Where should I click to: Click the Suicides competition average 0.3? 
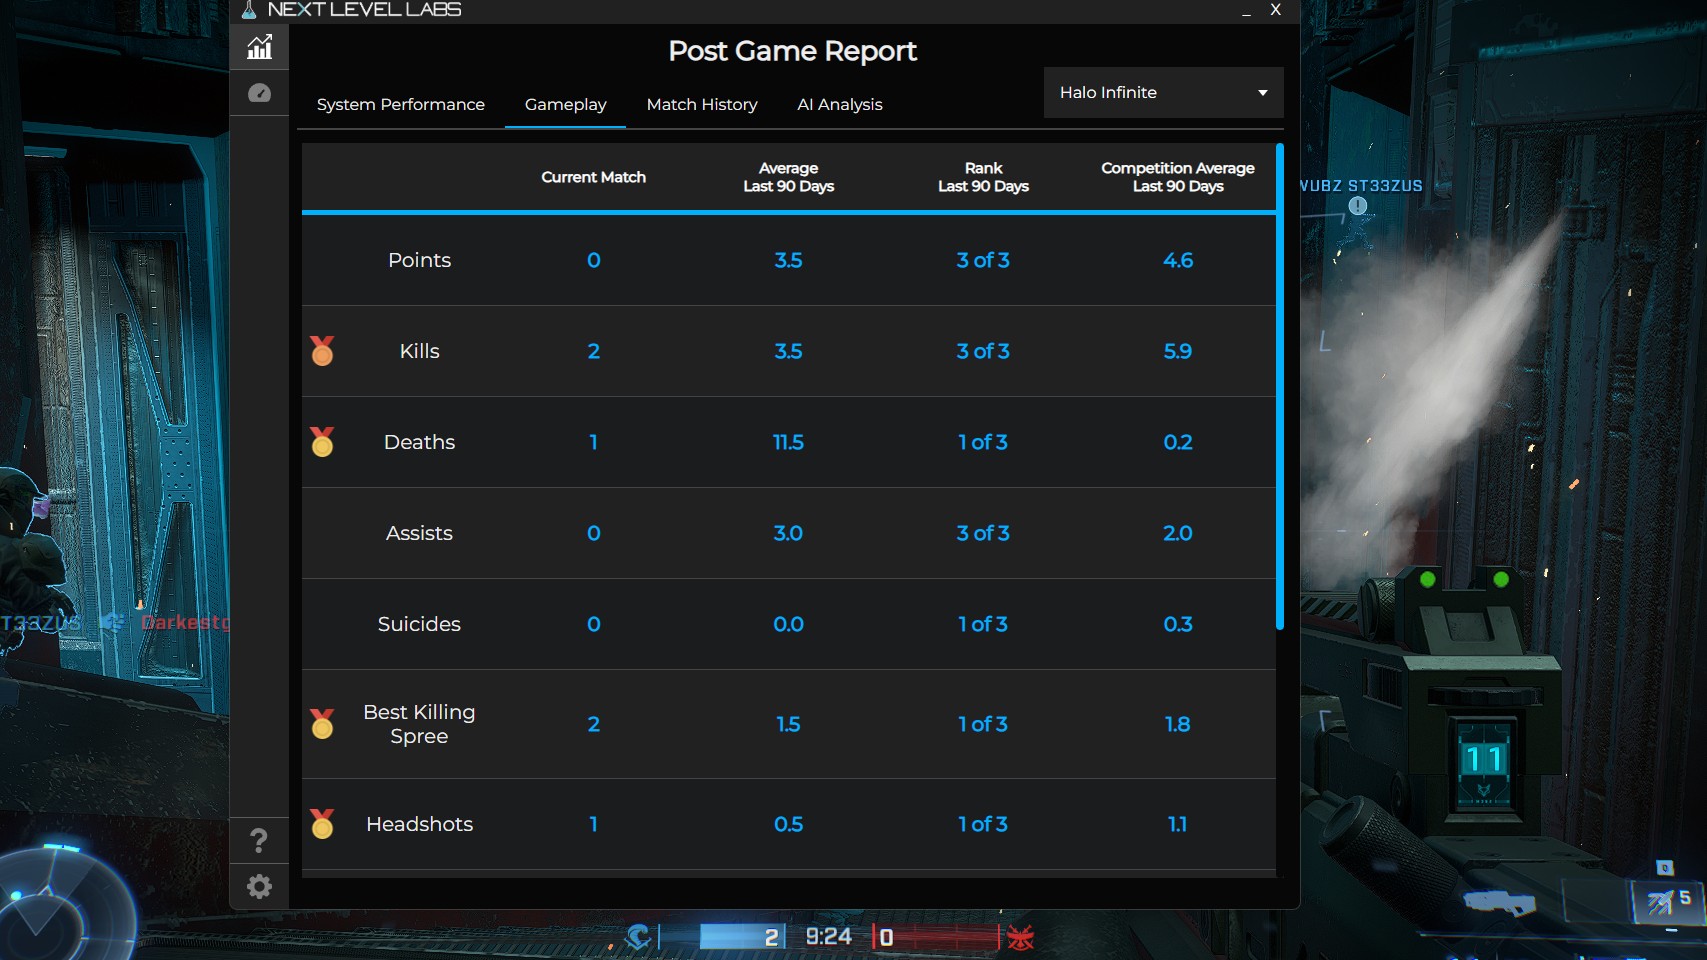pos(1178,624)
